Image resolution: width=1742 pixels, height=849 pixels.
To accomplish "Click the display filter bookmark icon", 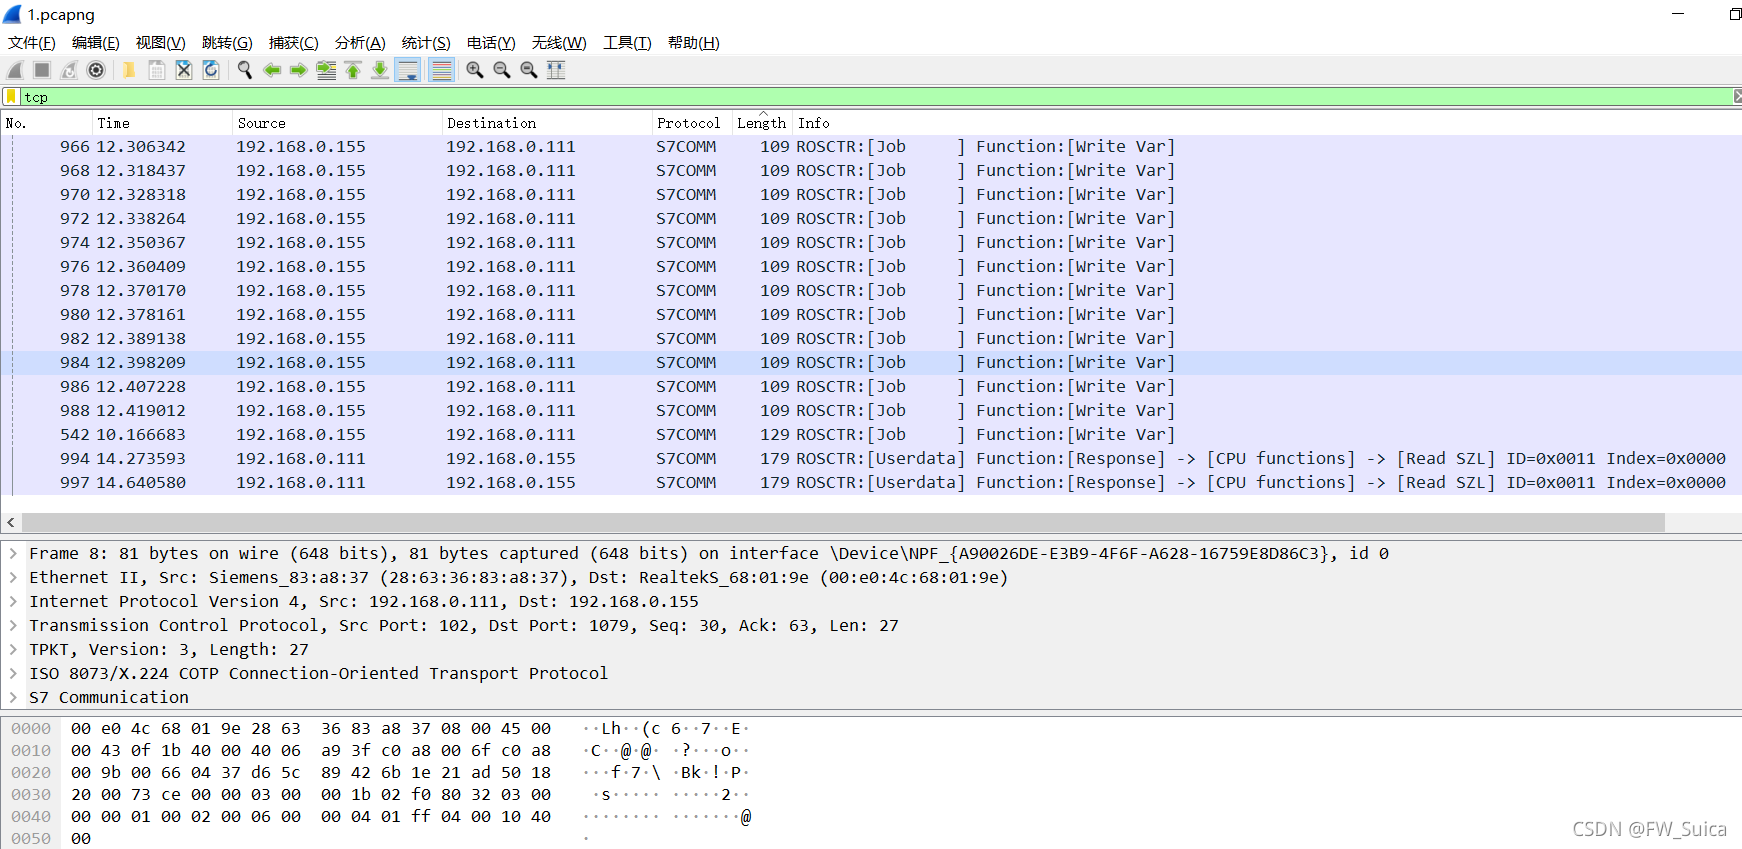I will click(11, 97).
